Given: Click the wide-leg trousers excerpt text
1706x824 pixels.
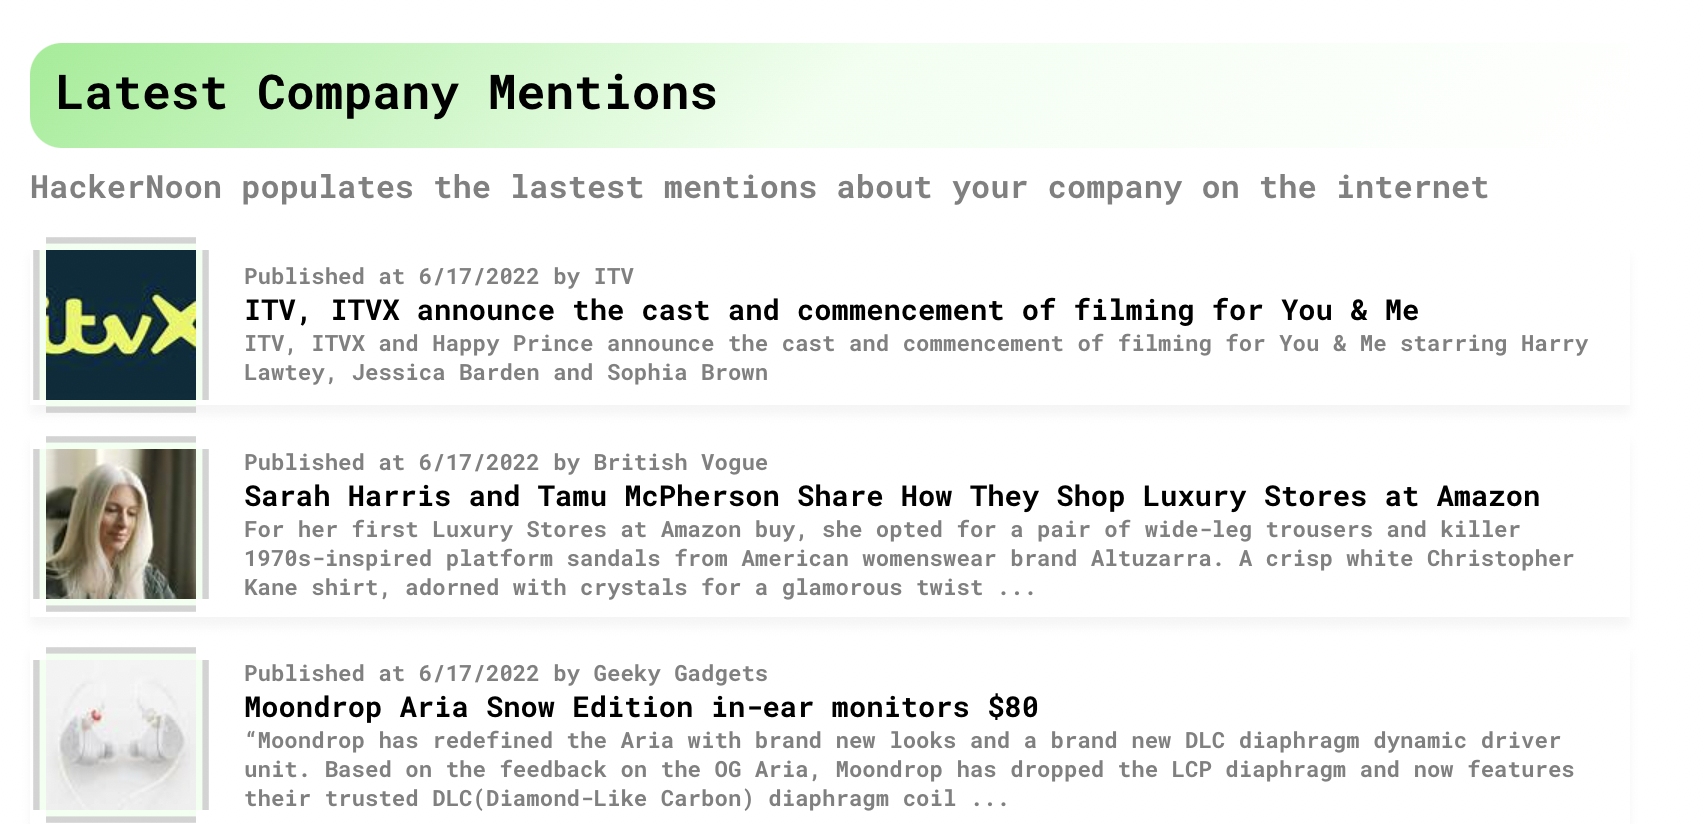Looking at the screenshot, I should click(x=909, y=559).
